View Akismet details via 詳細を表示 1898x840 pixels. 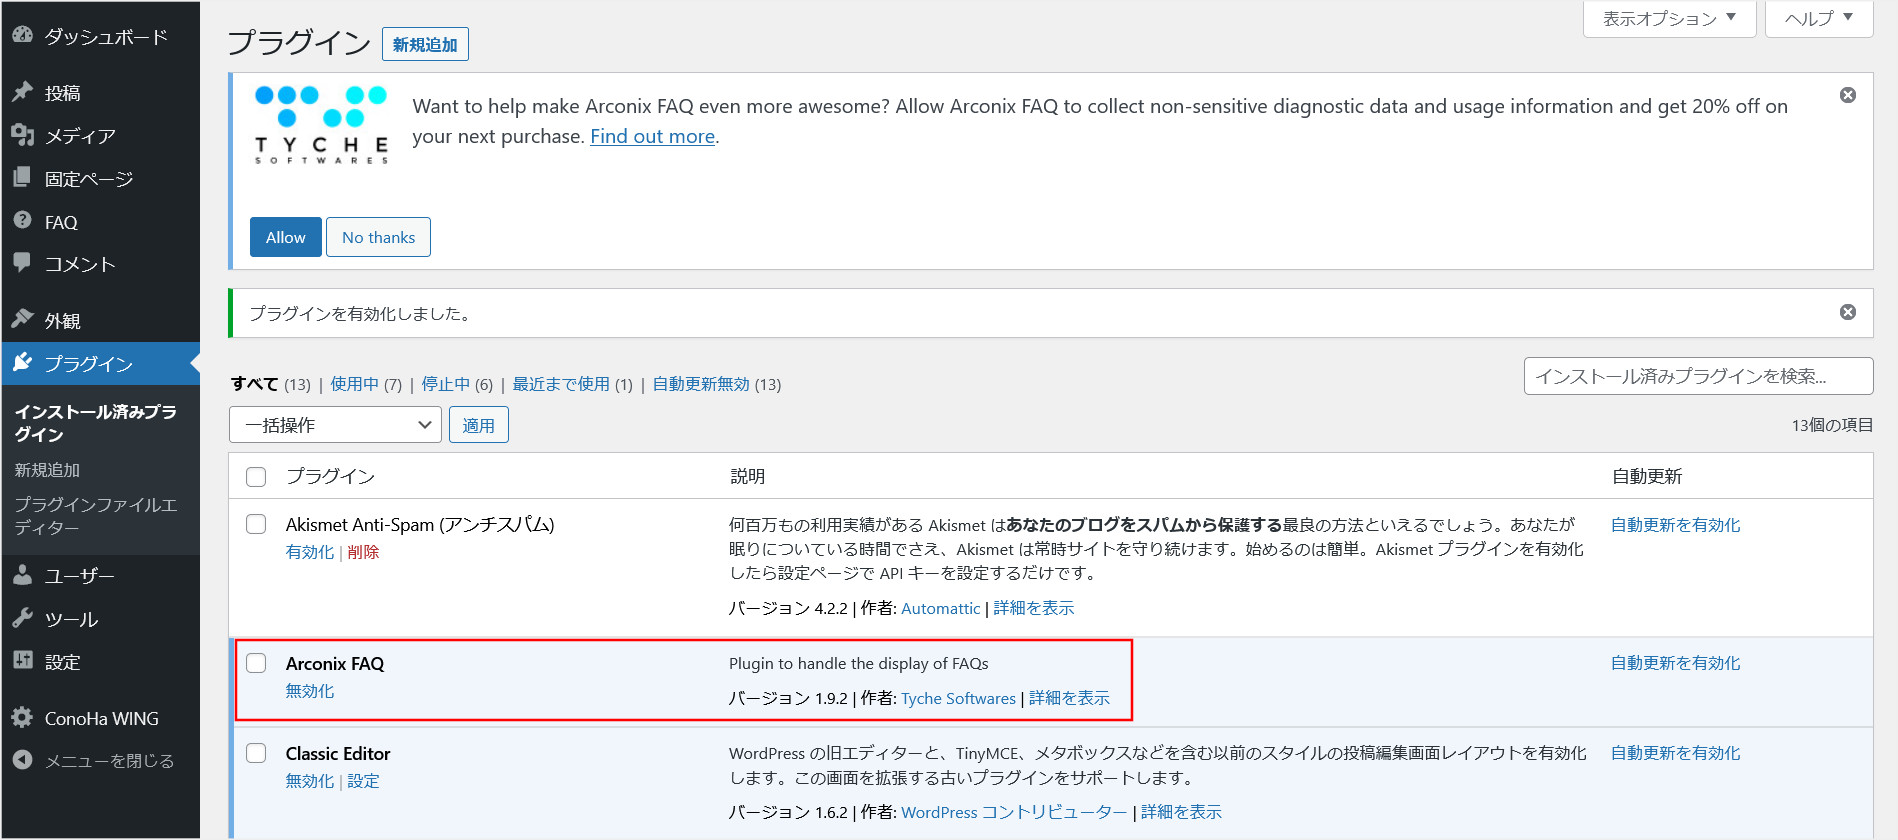click(x=1033, y=608)
